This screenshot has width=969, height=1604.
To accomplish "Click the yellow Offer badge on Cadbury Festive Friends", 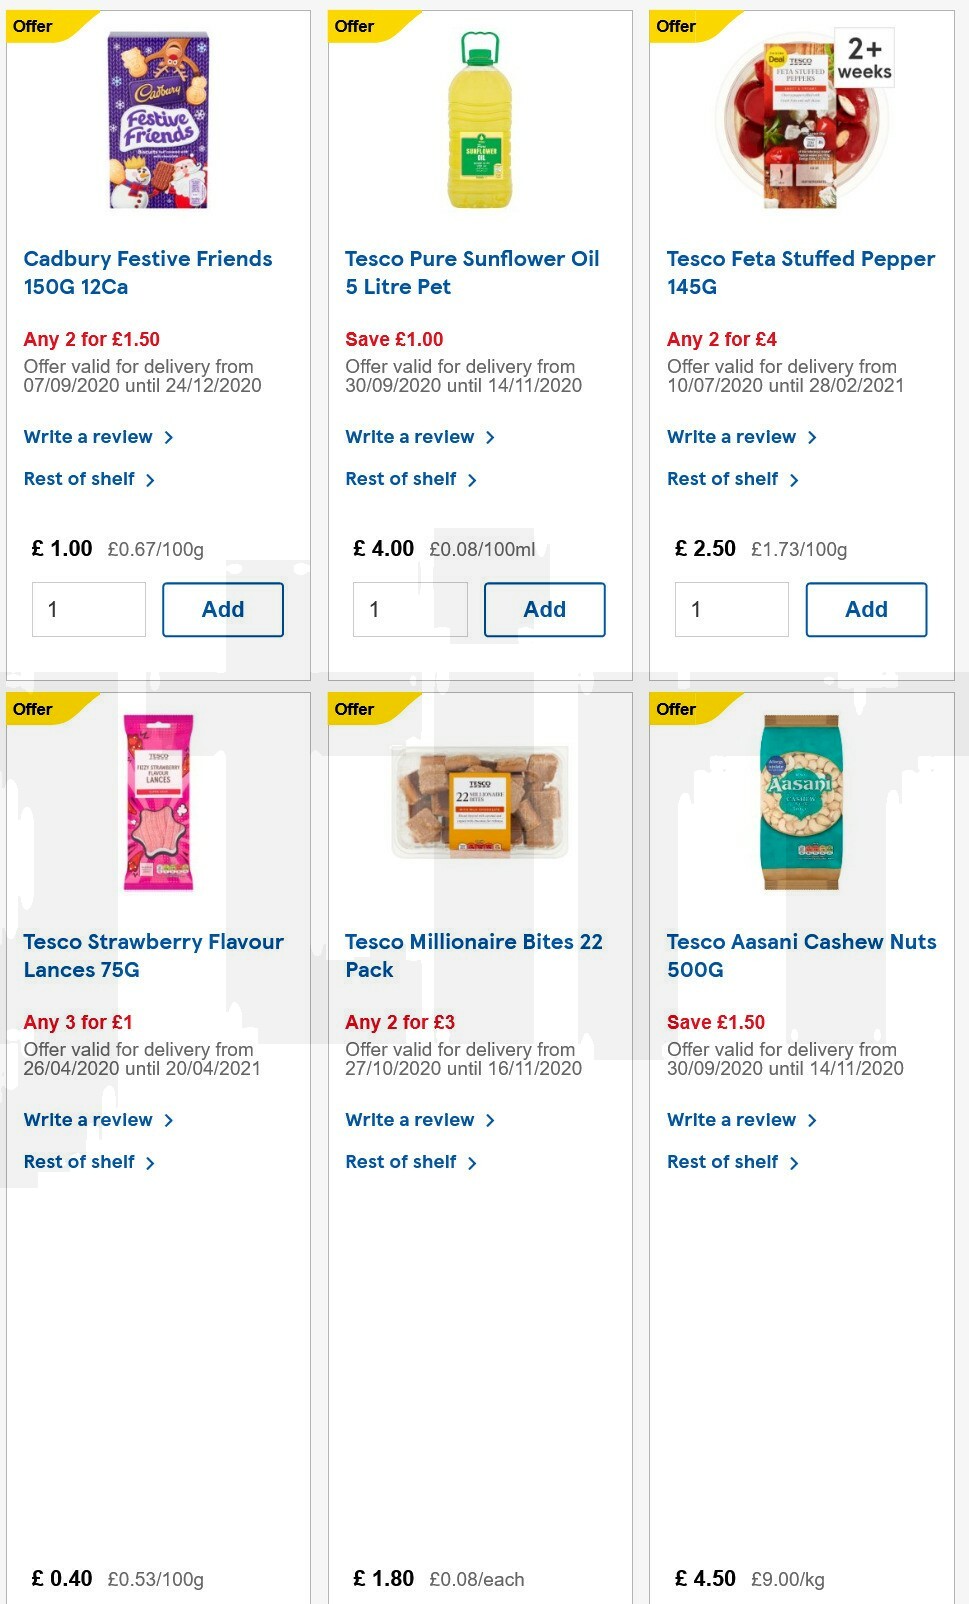I will [x=33, y=27].
